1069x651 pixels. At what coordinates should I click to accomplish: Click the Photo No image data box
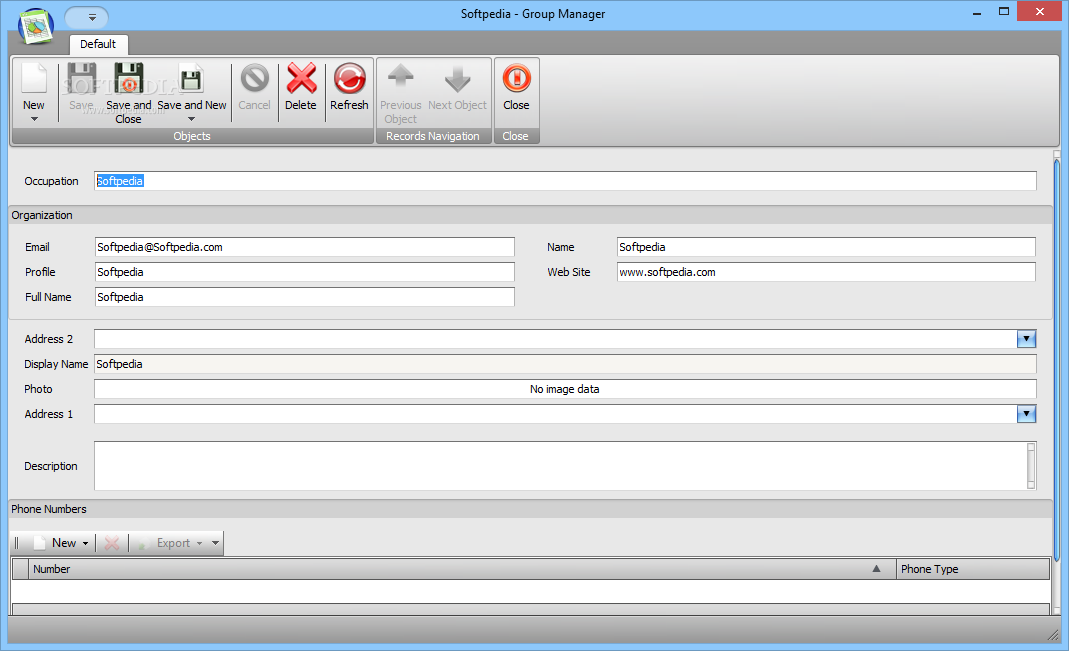point(565,389)
